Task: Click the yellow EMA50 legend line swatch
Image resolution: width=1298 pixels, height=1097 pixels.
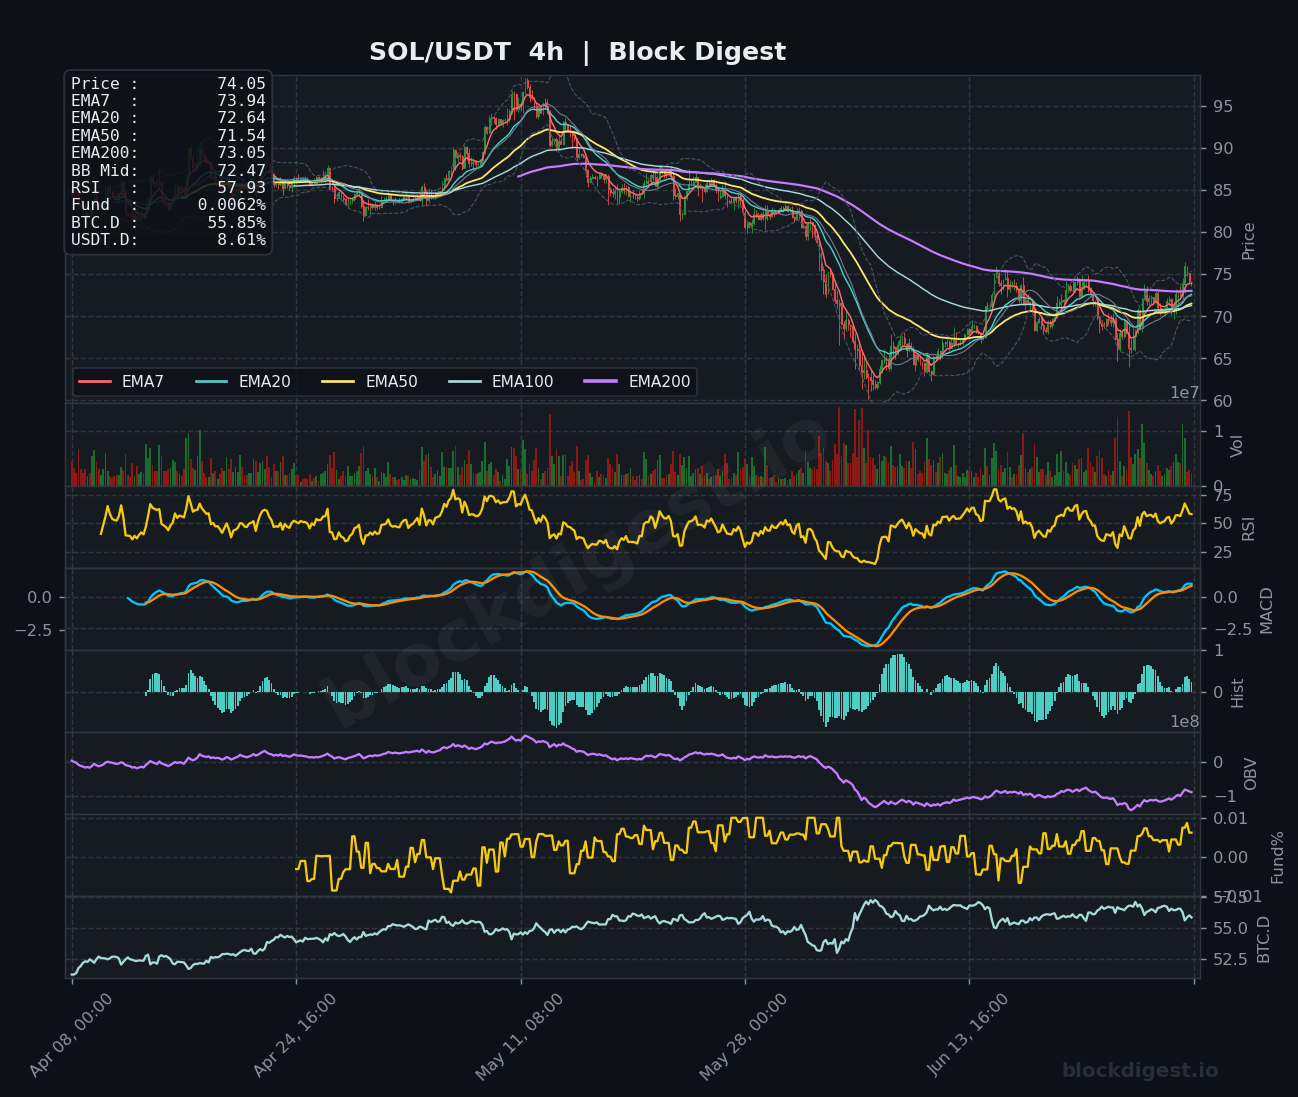Action: click(x=339, y=382)
